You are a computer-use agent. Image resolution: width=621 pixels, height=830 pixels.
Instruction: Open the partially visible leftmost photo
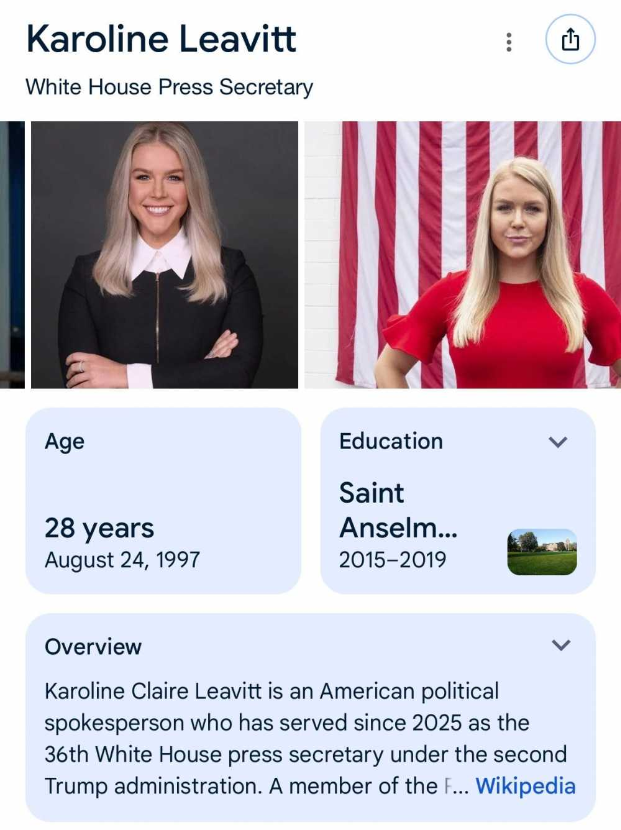click(x=12, y=255)
